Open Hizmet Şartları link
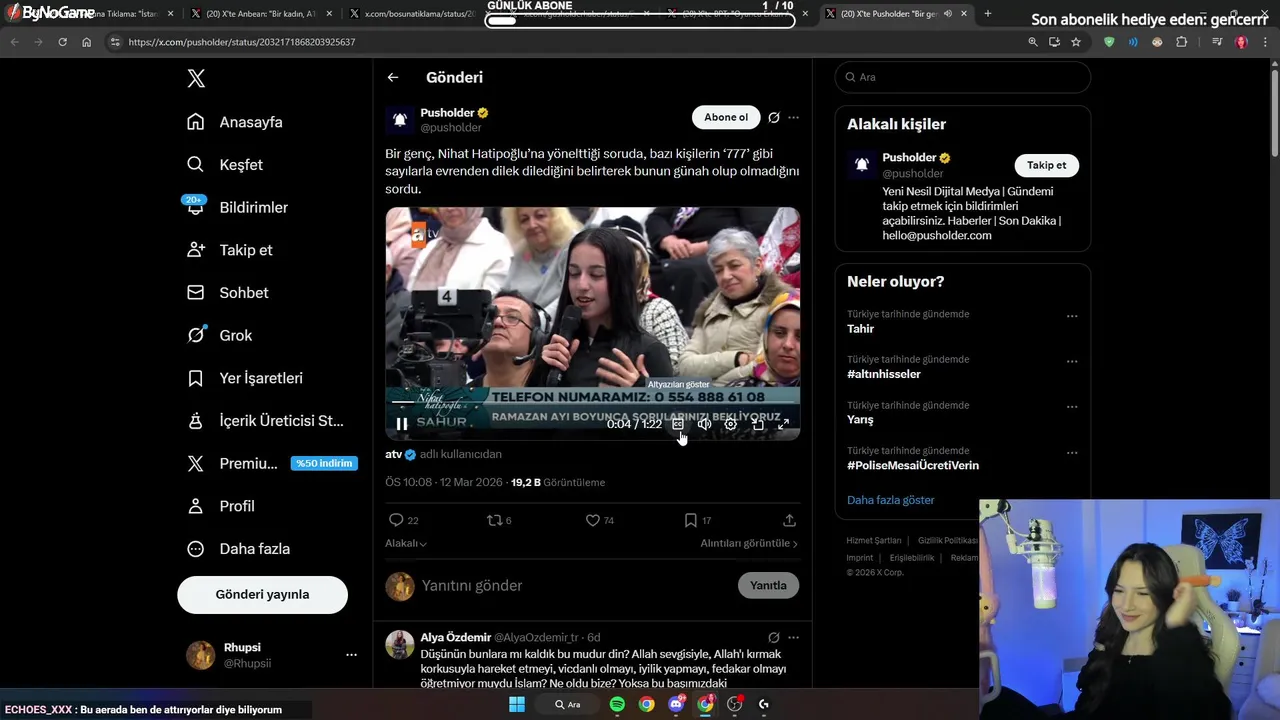1280x720 pixels. [x=874, y=541]
